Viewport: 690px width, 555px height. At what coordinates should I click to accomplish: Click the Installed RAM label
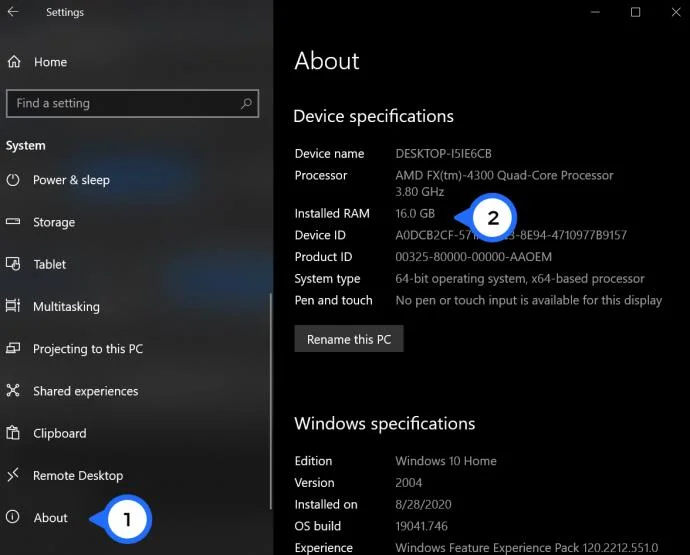click(332, 213)
